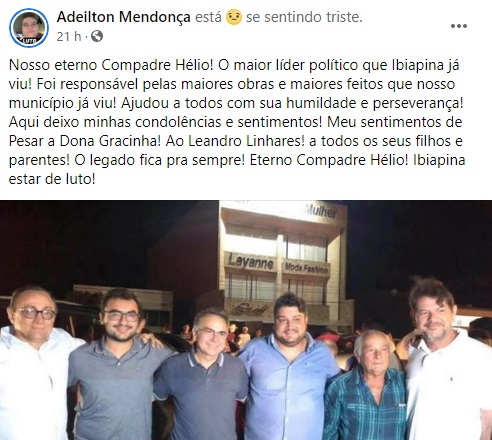This screenshot has height=440, width=492.
Task: Click the 'Ibiapina estar de luto!' closing line
Action: pos(237,170)
